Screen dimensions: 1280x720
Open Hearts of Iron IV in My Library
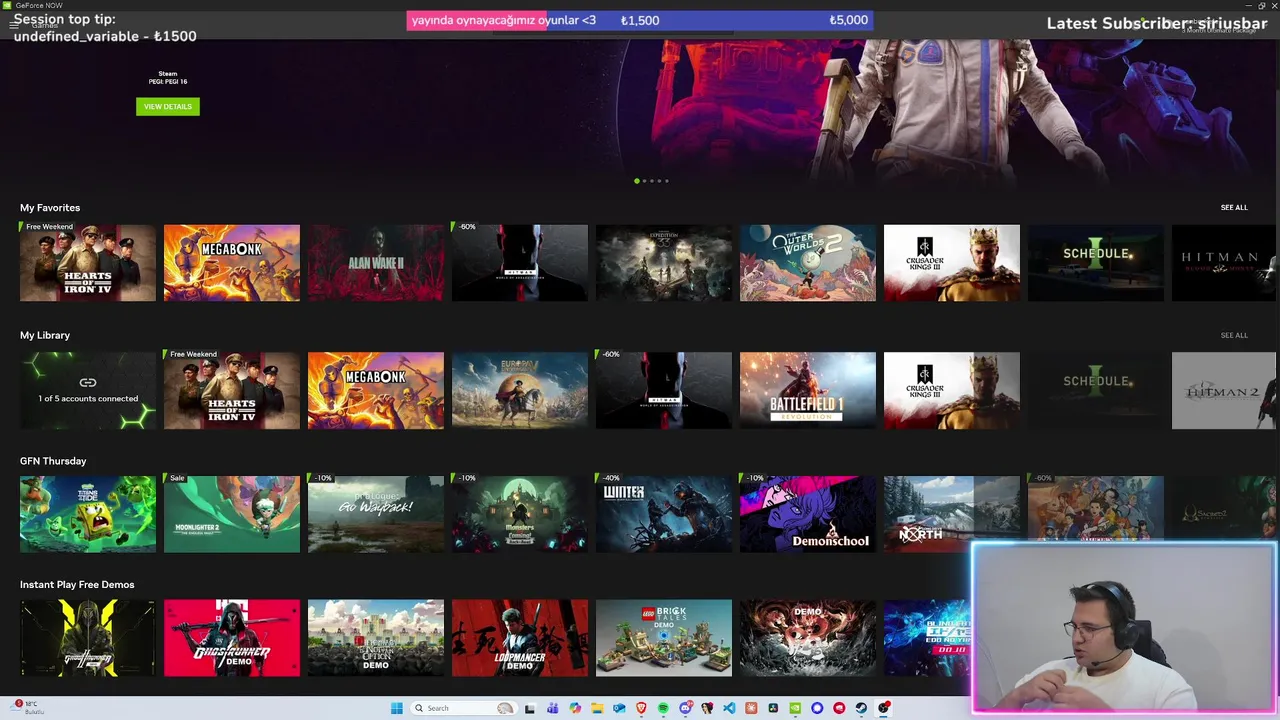click(x=232, y=390)
